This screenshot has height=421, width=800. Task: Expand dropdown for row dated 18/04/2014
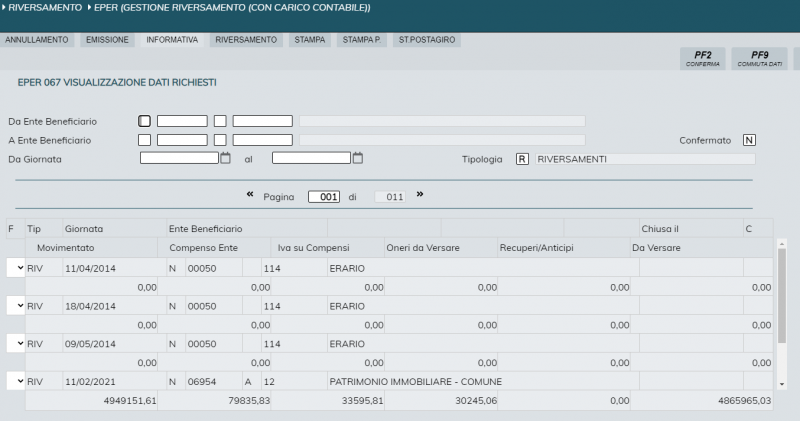click(15, 305)
